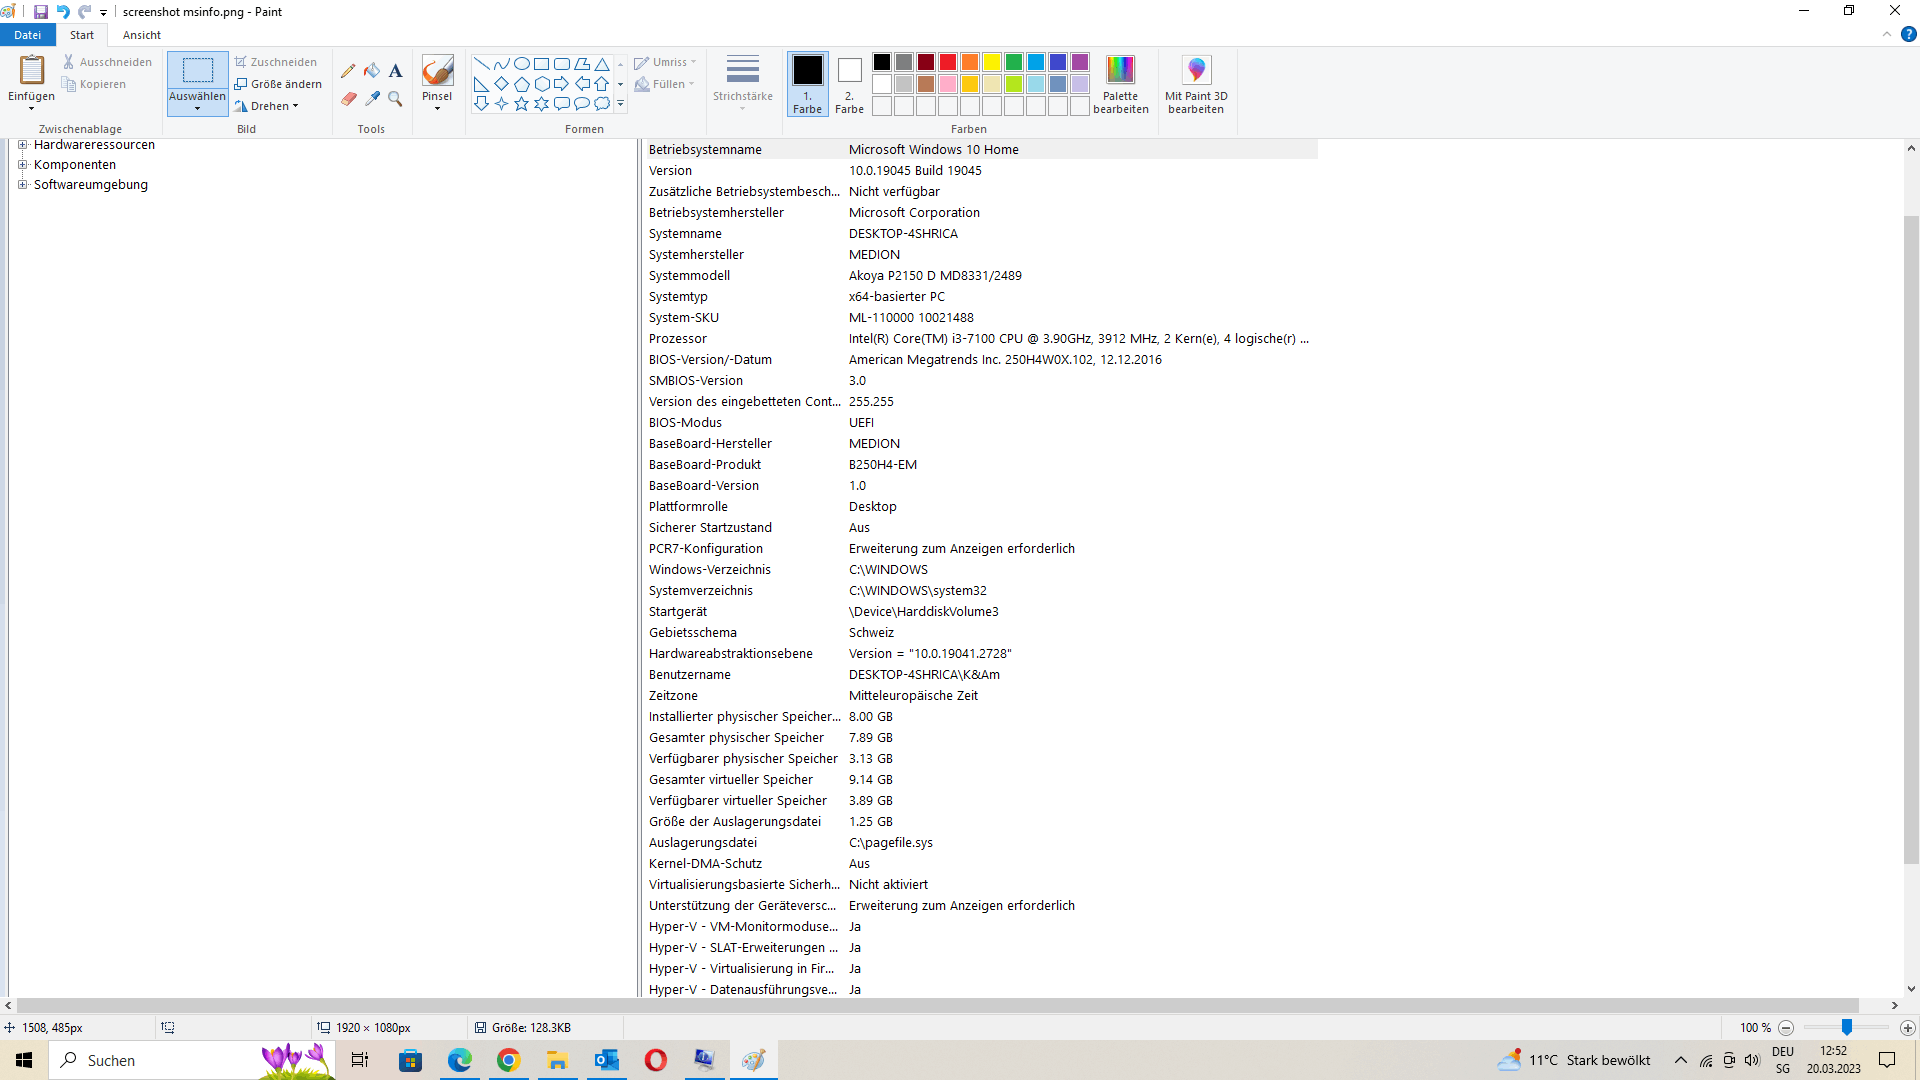Screen dimensions: 1920x1080
Task: Select the Pencil tool
Action: [x=348, y=71]
